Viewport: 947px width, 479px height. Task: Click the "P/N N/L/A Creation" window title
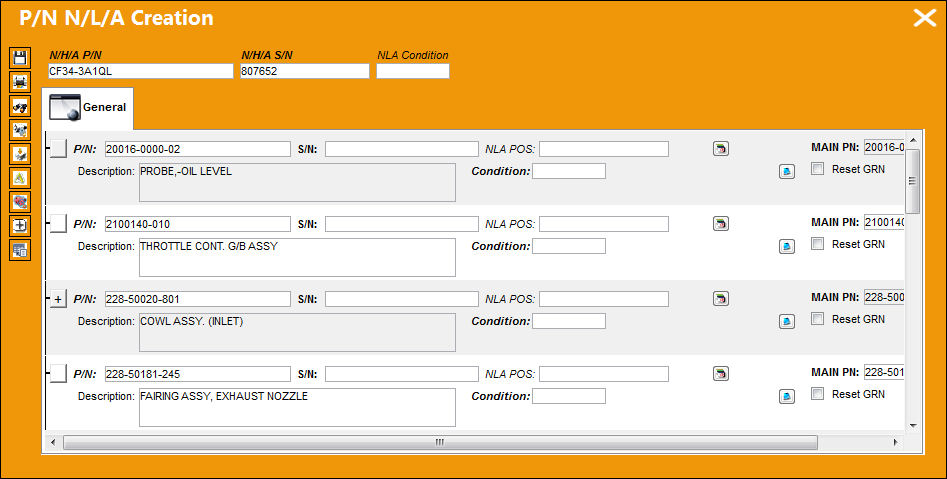click(x=116, y=18)
